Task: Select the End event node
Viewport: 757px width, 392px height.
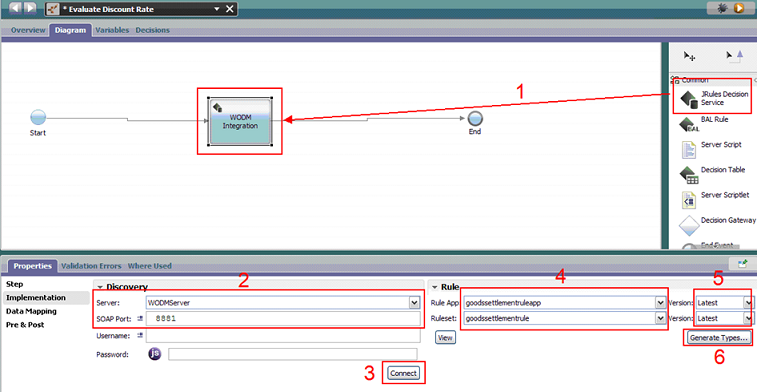Action: [x=475, y=118]
